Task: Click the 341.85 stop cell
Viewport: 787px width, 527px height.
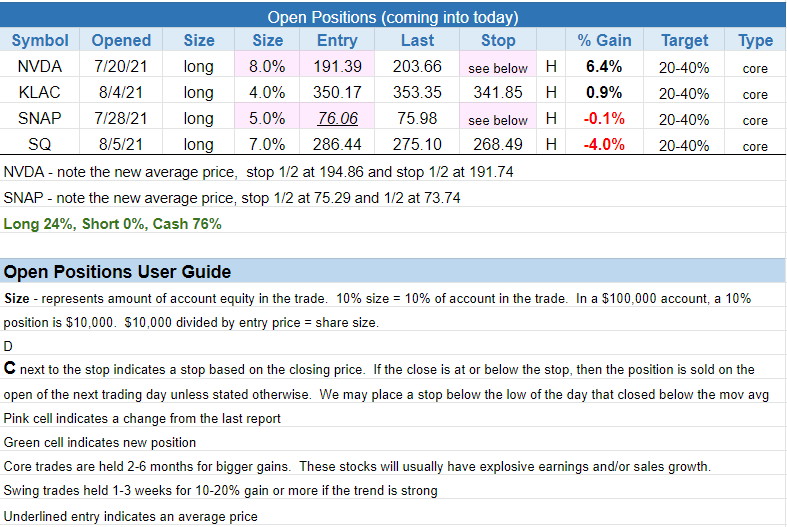Action: [x=498, y=92]
